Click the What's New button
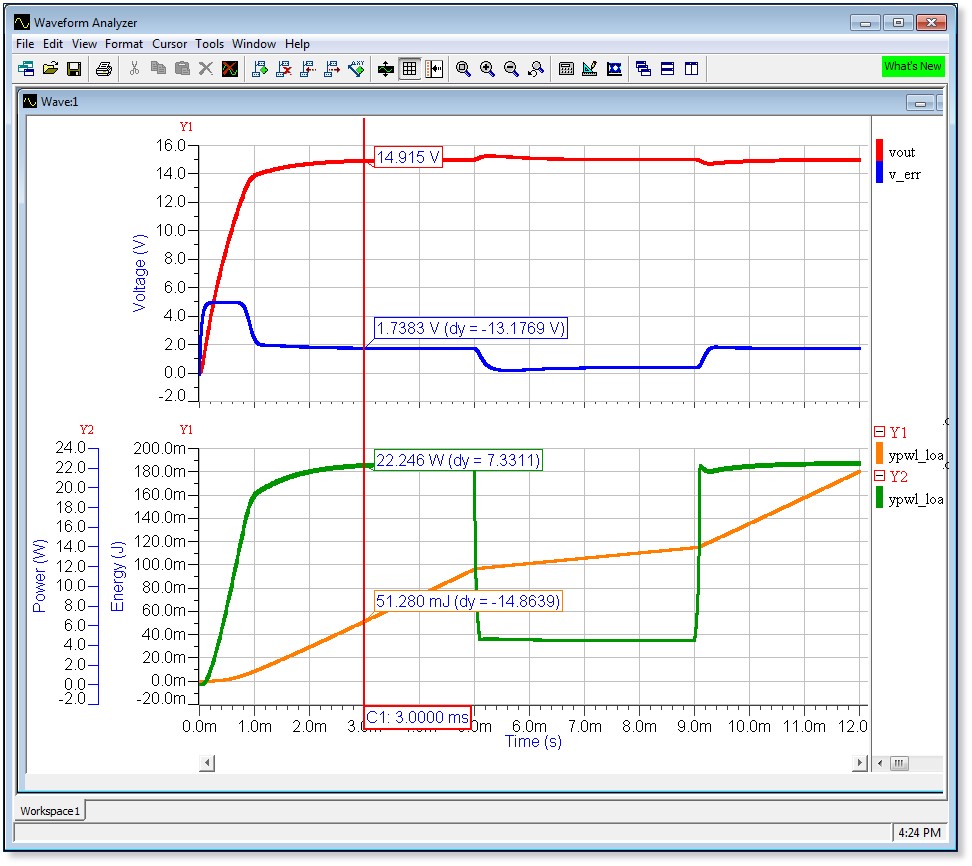Screen dimensions: 972x866 point(913,66)
